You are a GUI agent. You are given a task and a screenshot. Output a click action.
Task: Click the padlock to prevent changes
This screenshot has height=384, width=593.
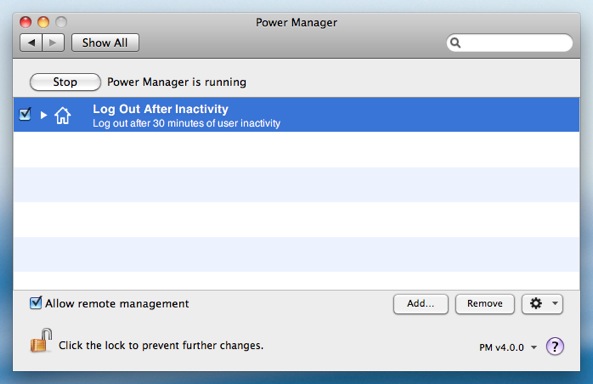point(41,340)
